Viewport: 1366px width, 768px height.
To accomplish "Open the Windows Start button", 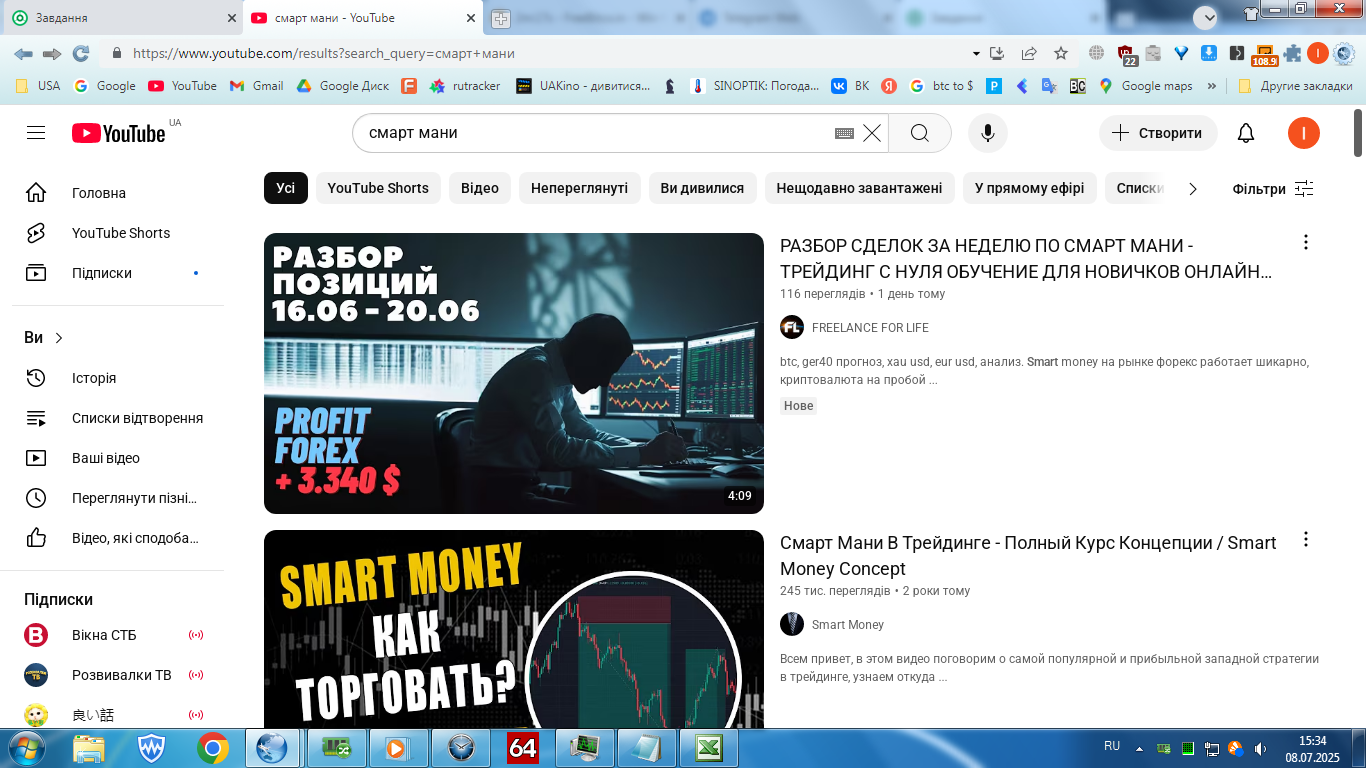I will click(x=25, y=748).
